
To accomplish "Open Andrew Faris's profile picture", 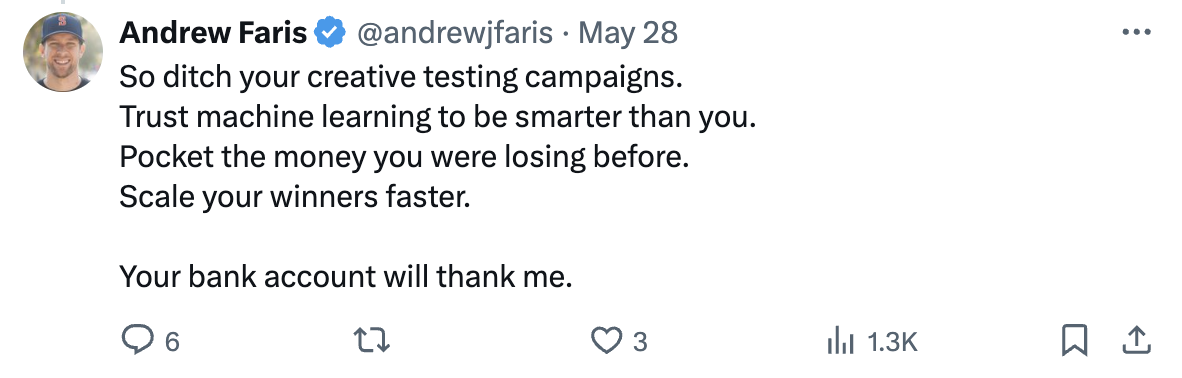I will (x=63, y=52).
